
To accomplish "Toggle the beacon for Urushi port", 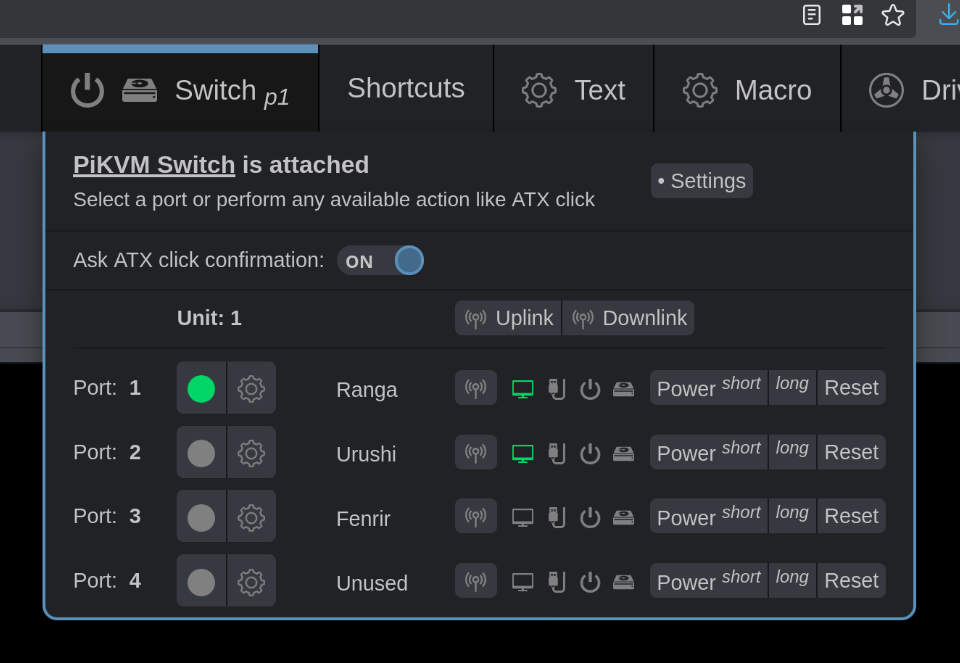I will pos(476,452).
